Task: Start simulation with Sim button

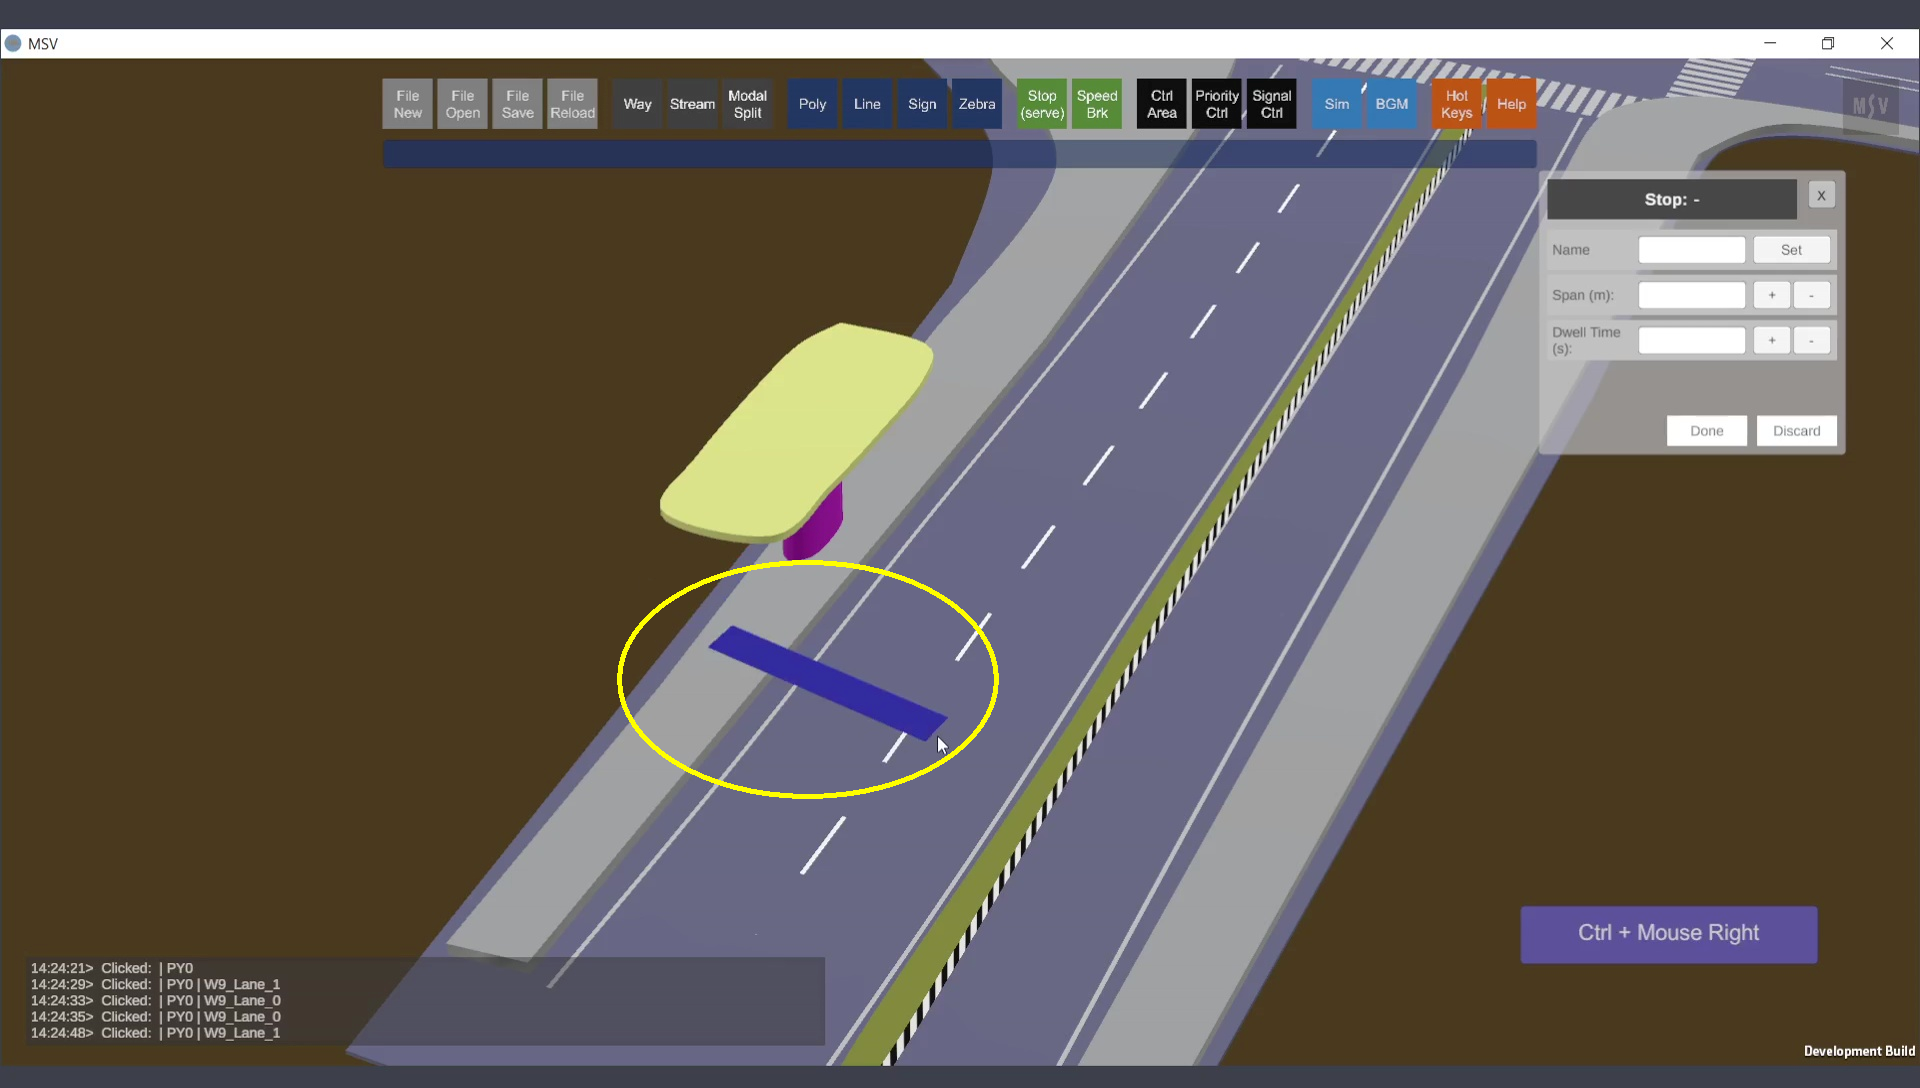Action: point(1336,104)
